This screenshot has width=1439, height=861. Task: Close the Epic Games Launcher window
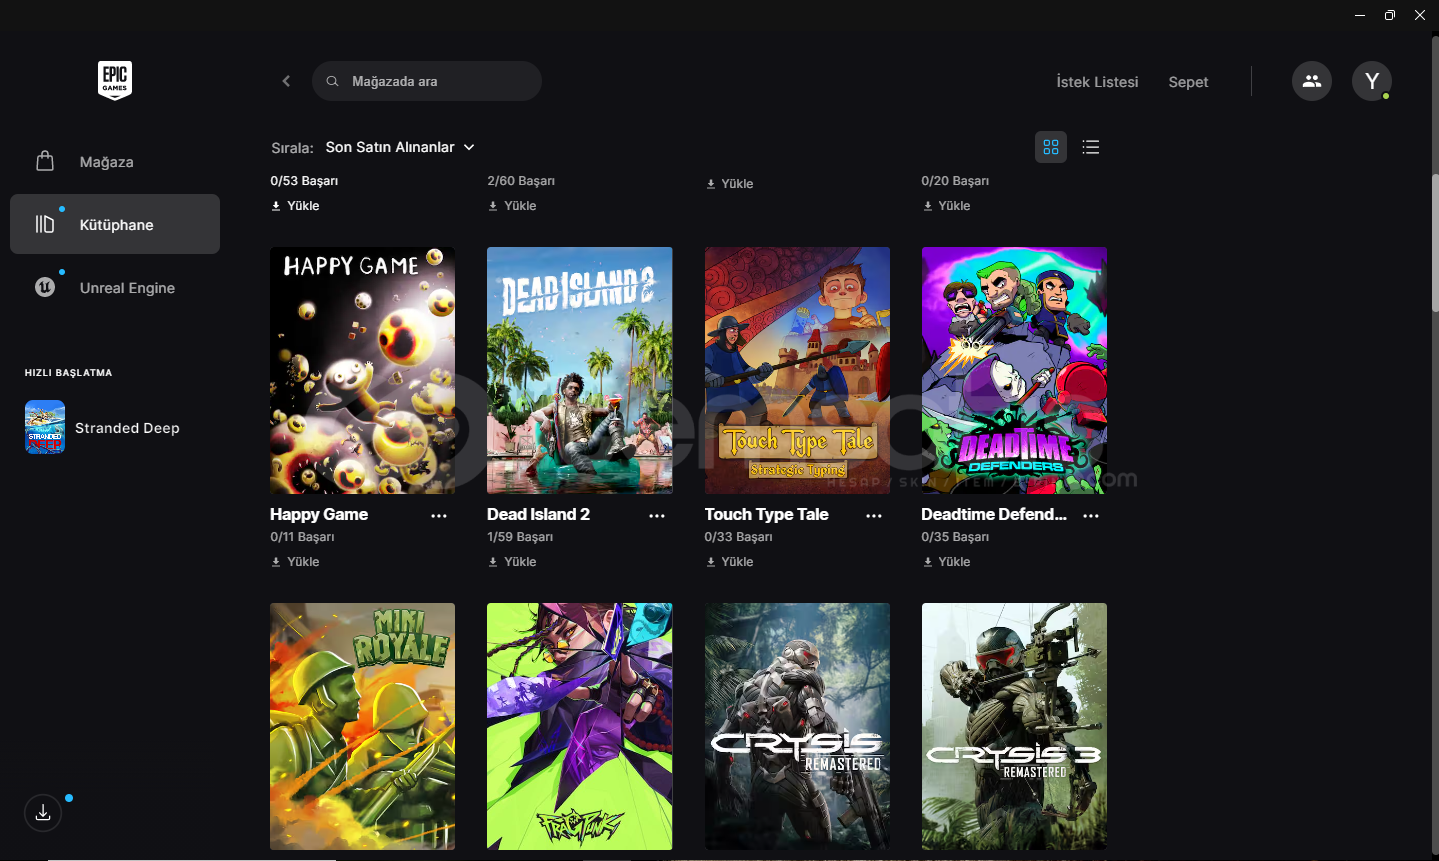pos(1420,15)
